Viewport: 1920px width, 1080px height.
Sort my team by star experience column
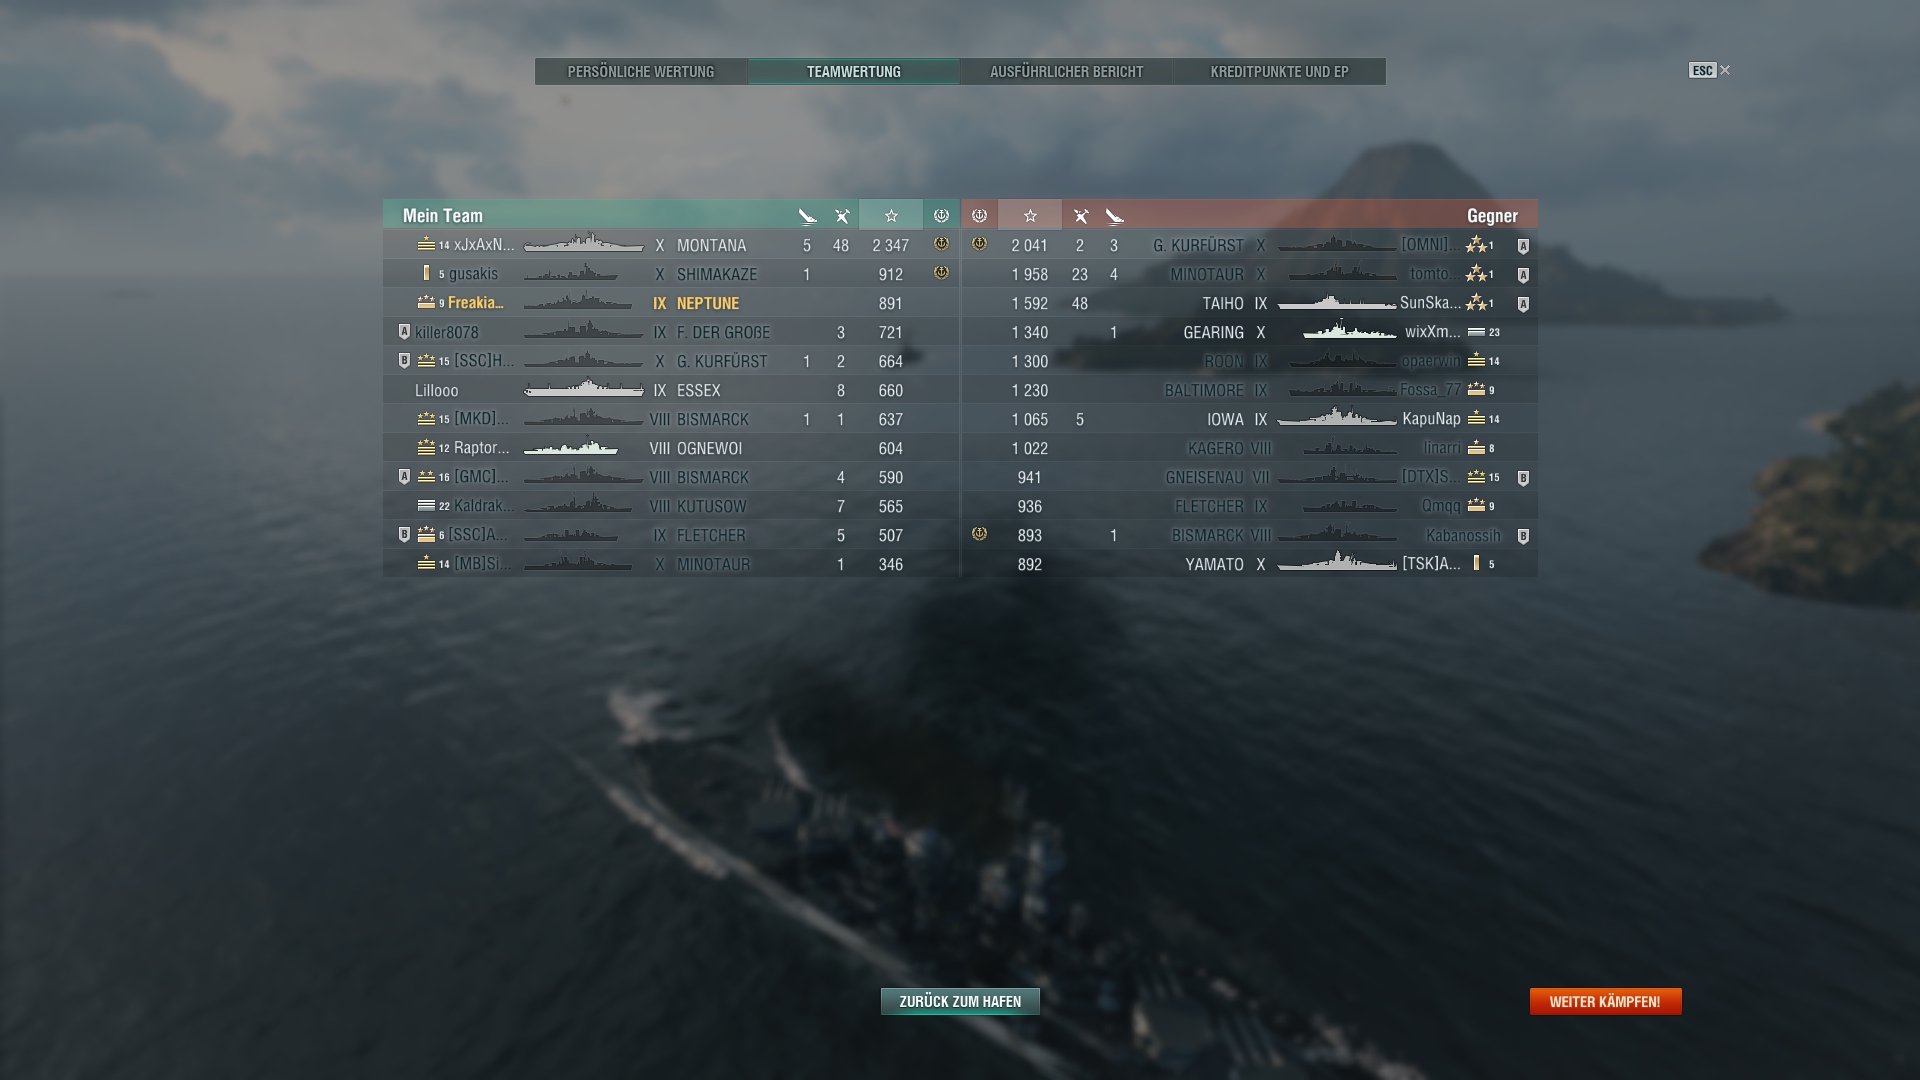click(x=891, y=216)
